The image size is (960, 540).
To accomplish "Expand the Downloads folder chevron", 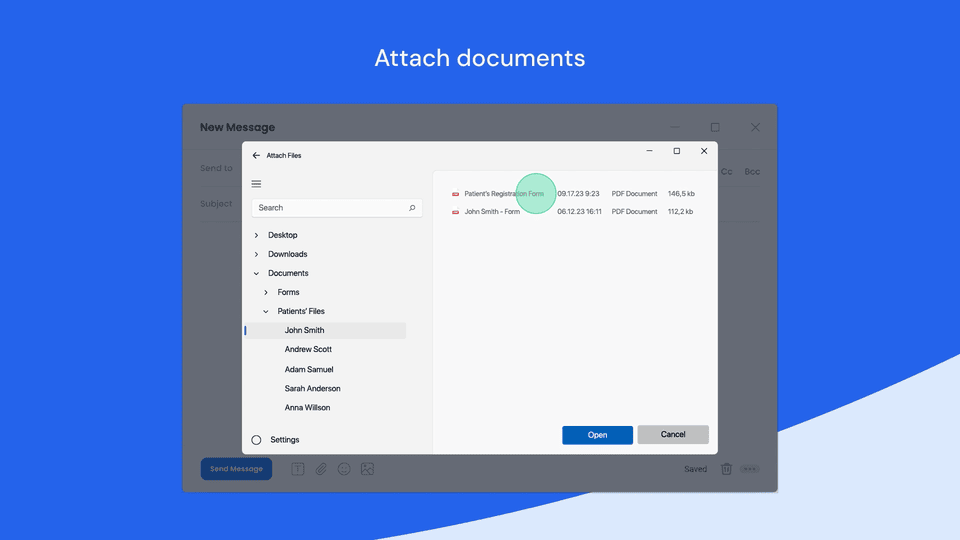I will tap(257, 254).
